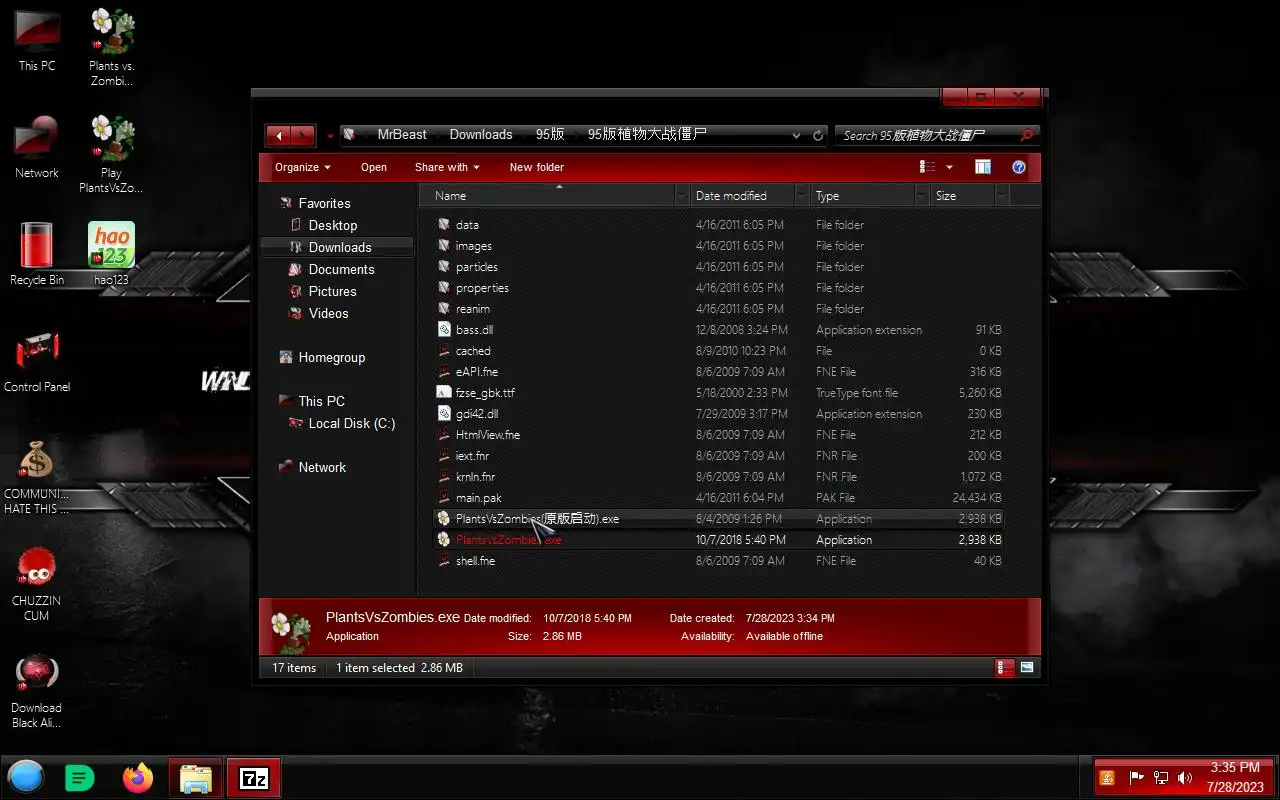Select Favorites in the navigation pane
The width and height of the screenshot is (1280, 800).
coord(324,203)
